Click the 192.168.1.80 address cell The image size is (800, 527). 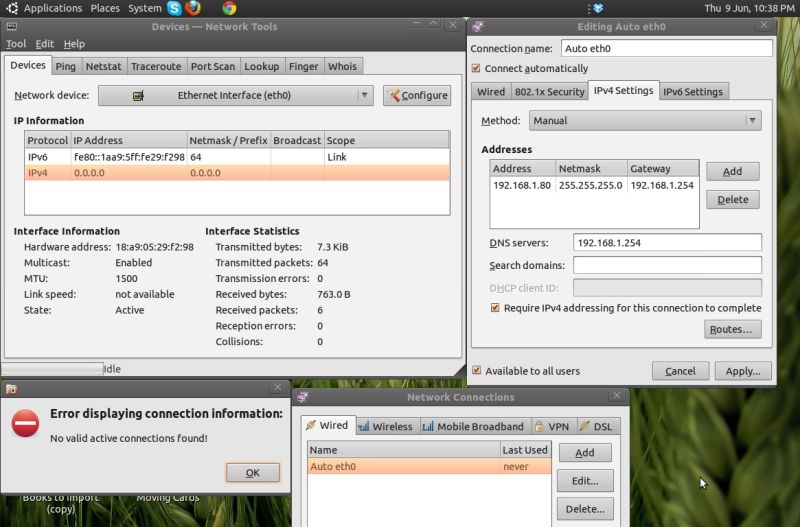[x=522, y=185]
